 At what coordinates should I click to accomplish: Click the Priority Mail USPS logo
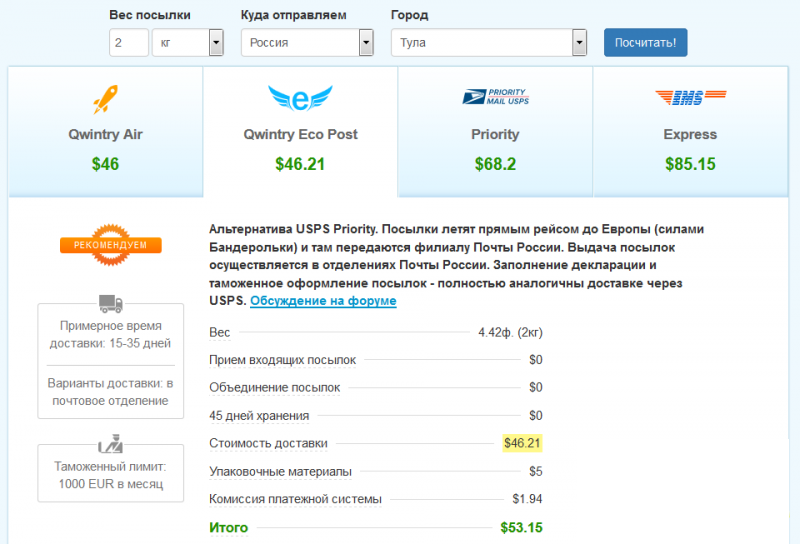(x=495, y=96)
